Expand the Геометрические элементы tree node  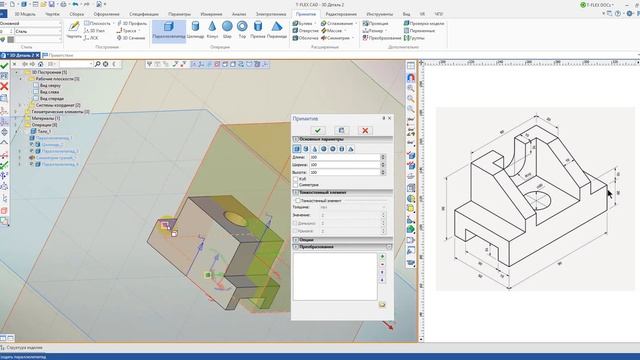(x=17, y=111)
